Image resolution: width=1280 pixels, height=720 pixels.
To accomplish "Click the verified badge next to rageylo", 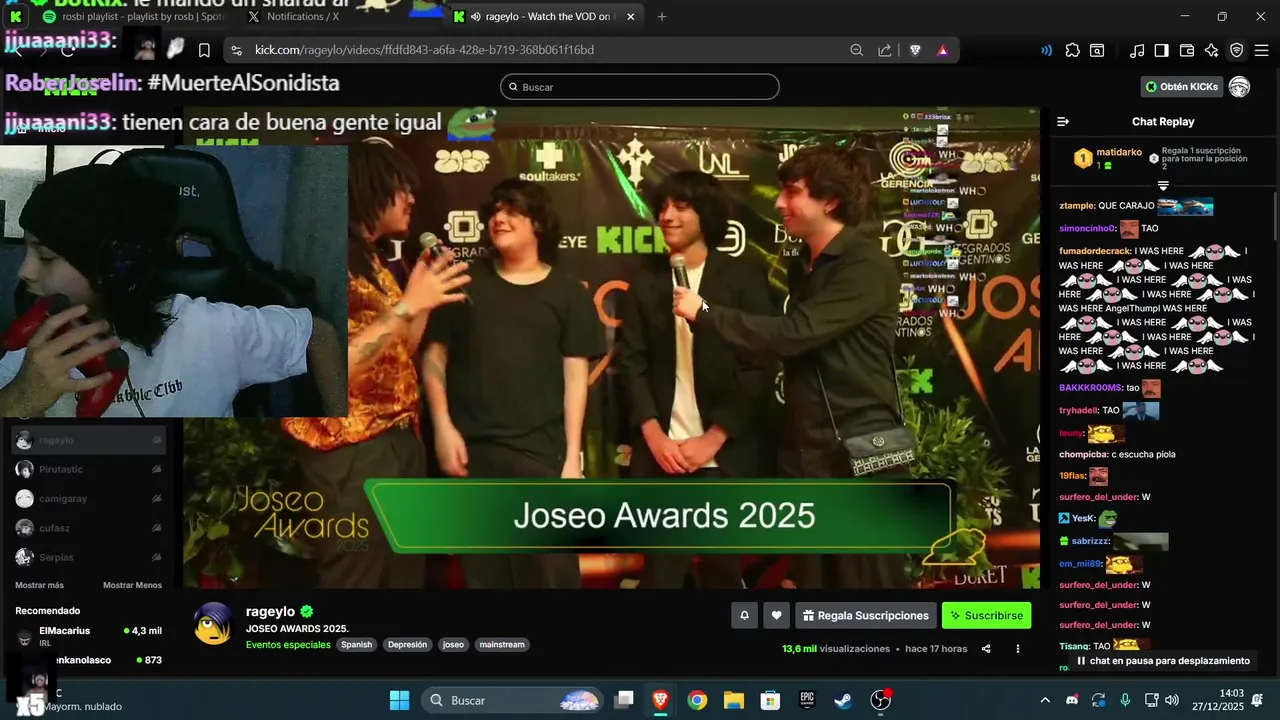I will 307,611.
